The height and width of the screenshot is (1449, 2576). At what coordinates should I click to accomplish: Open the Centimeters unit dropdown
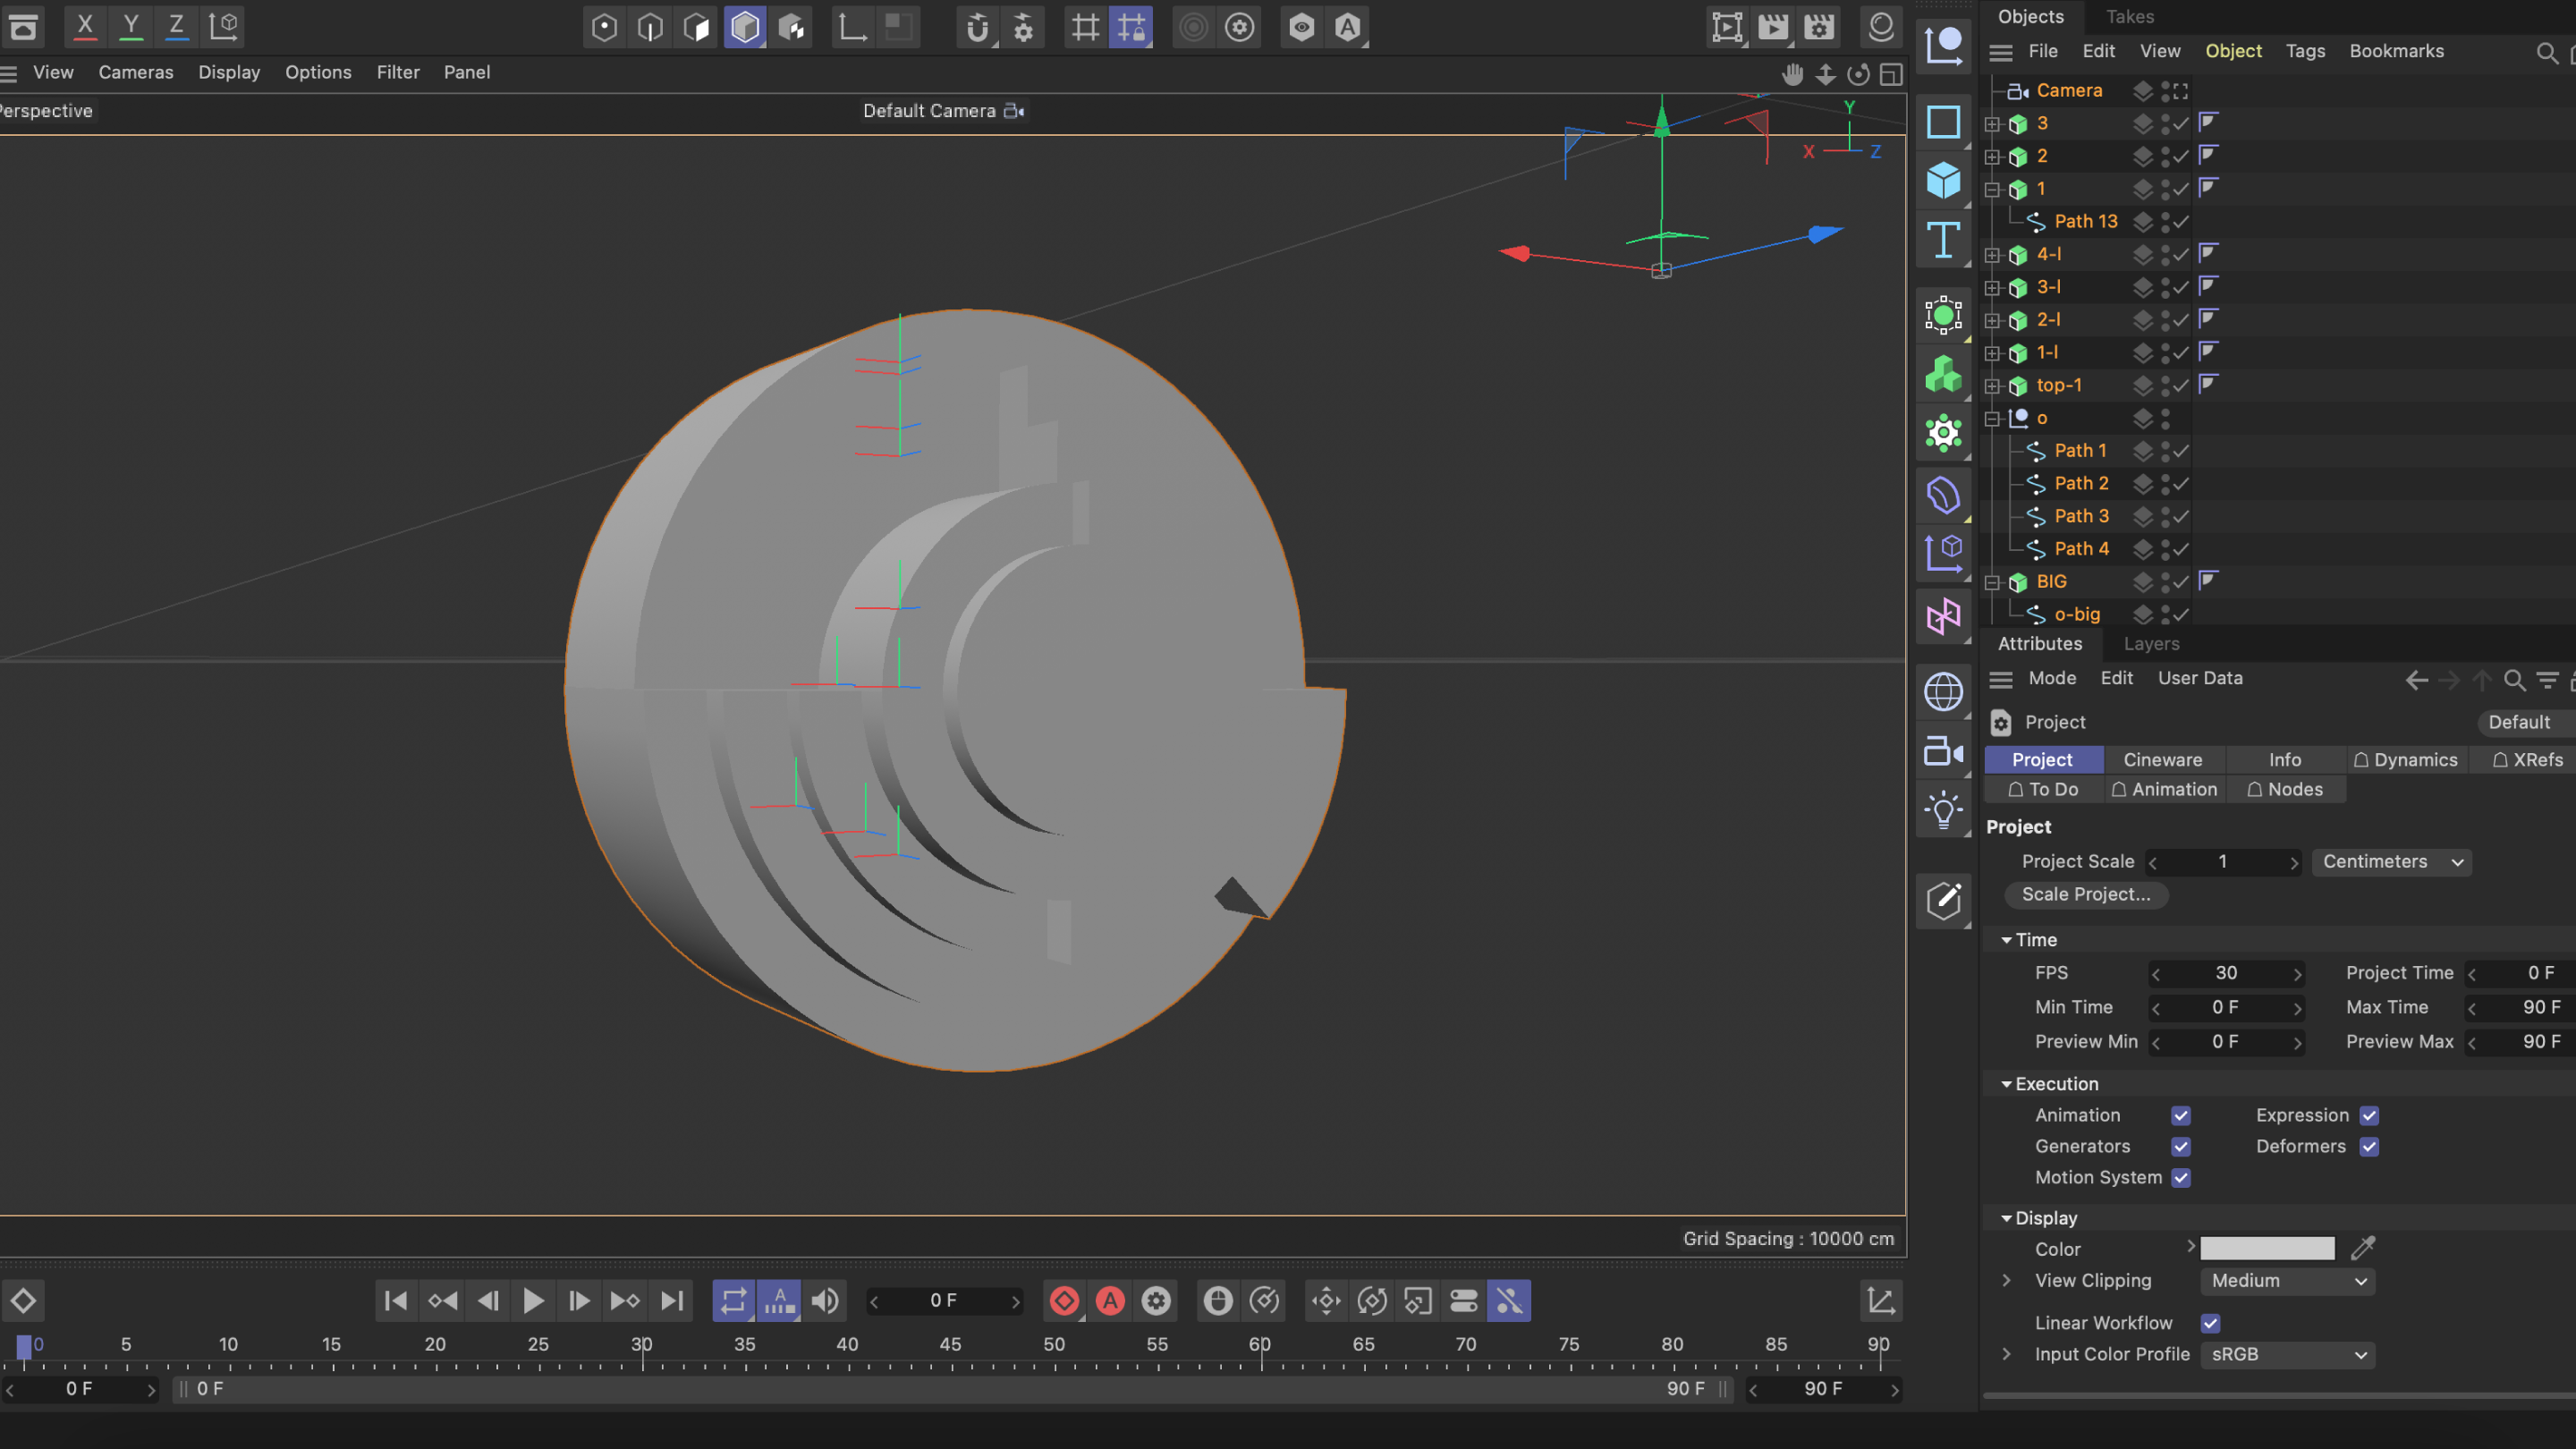tap(2391, 862)
